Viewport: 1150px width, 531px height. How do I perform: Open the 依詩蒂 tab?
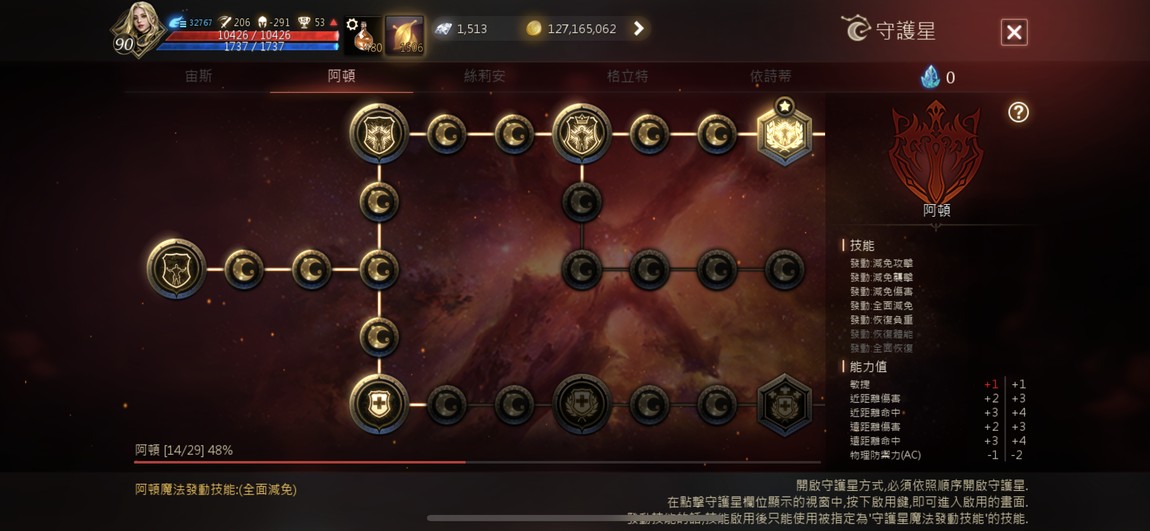coord(770,76)
